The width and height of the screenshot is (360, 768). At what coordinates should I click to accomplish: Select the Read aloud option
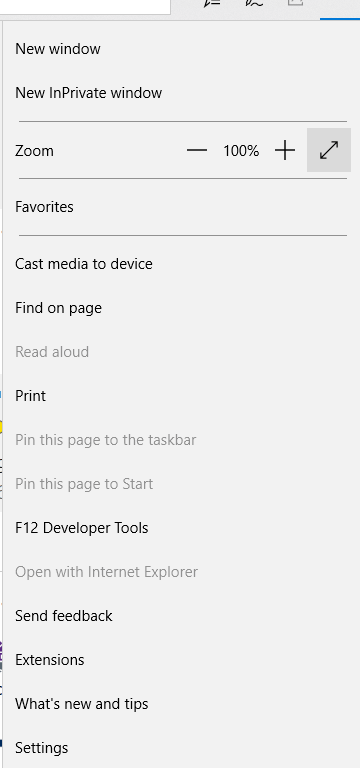point(181,352)
